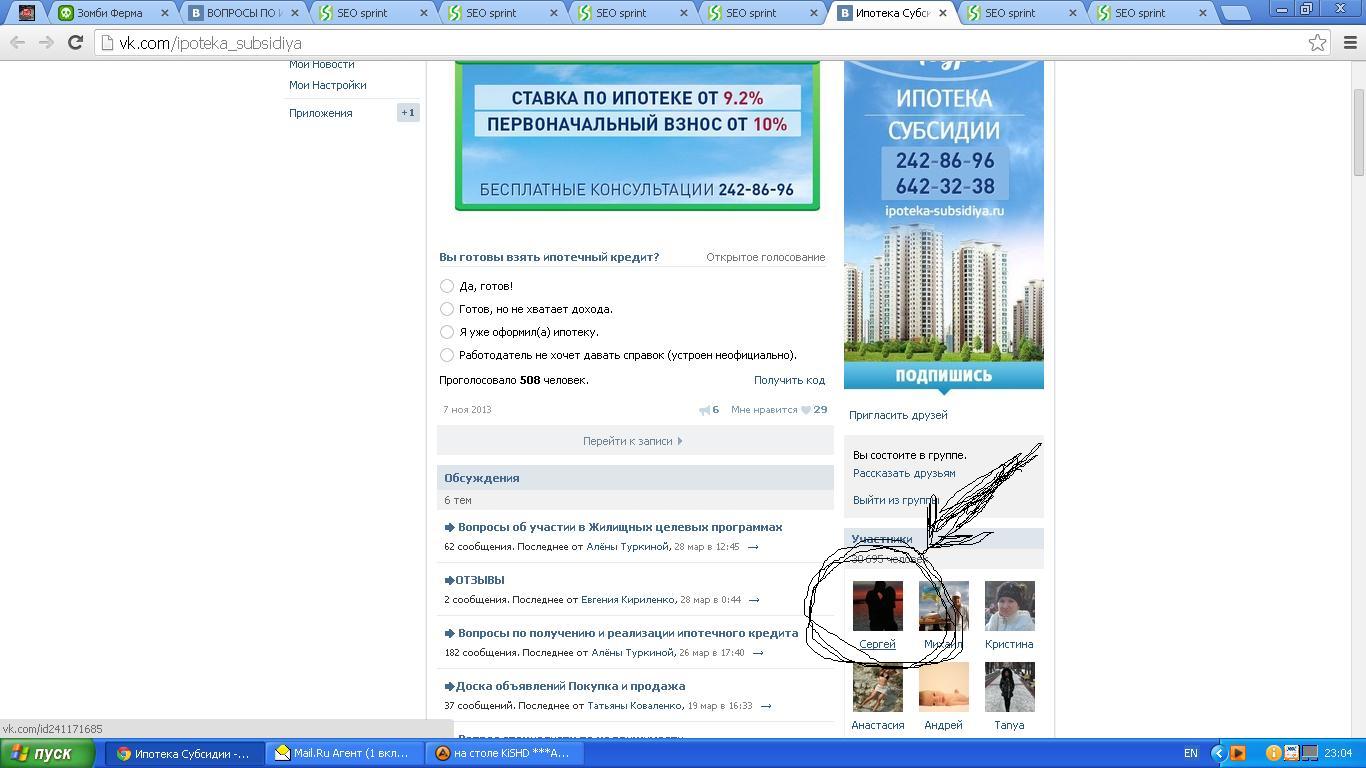Click Получить код link
Viewport: 1366px width, 768px height.
[x=789, y=380]
